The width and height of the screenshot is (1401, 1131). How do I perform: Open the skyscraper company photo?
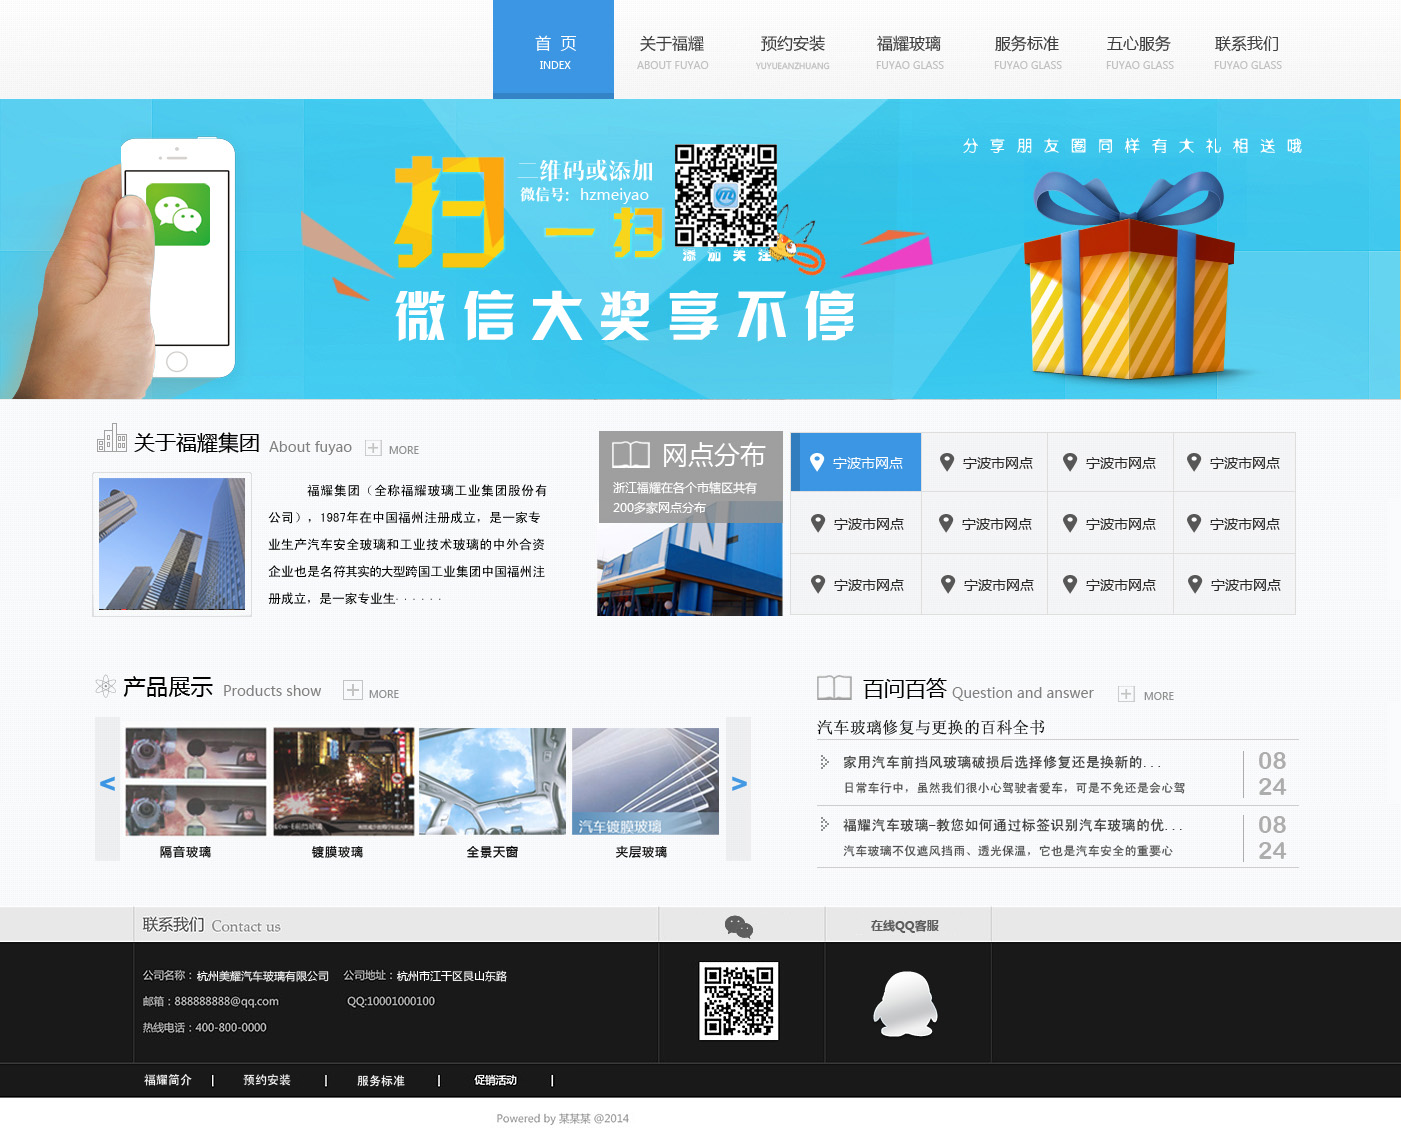point(172,544)
